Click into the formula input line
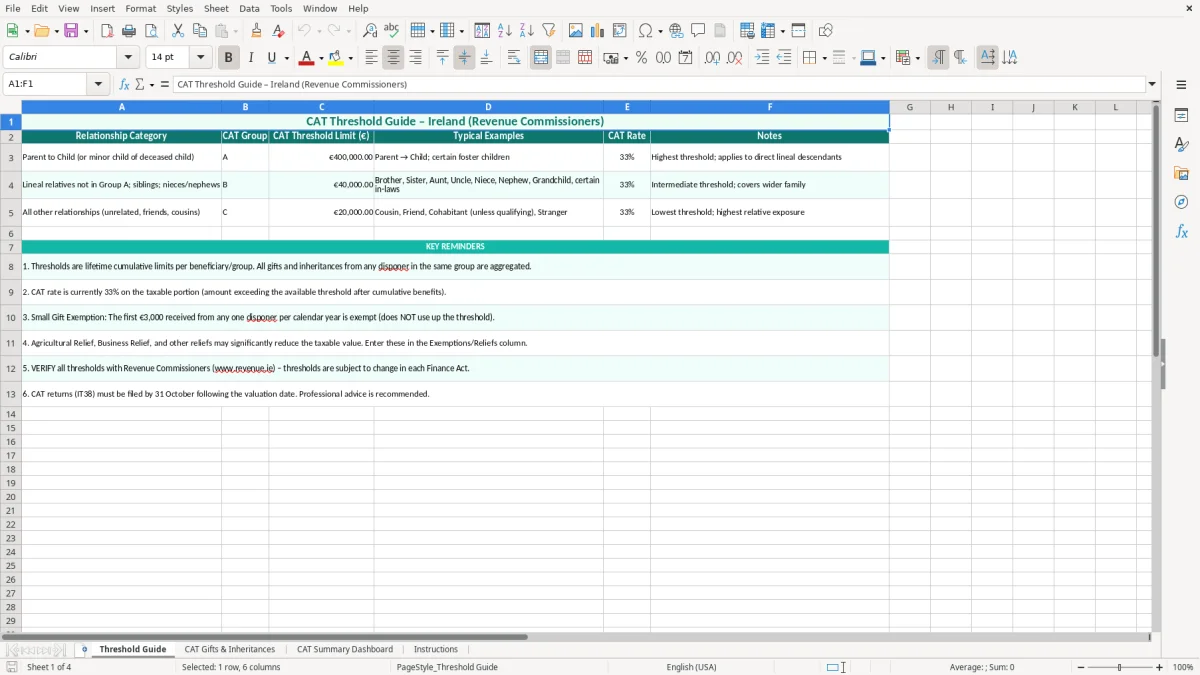 (659, 84)
